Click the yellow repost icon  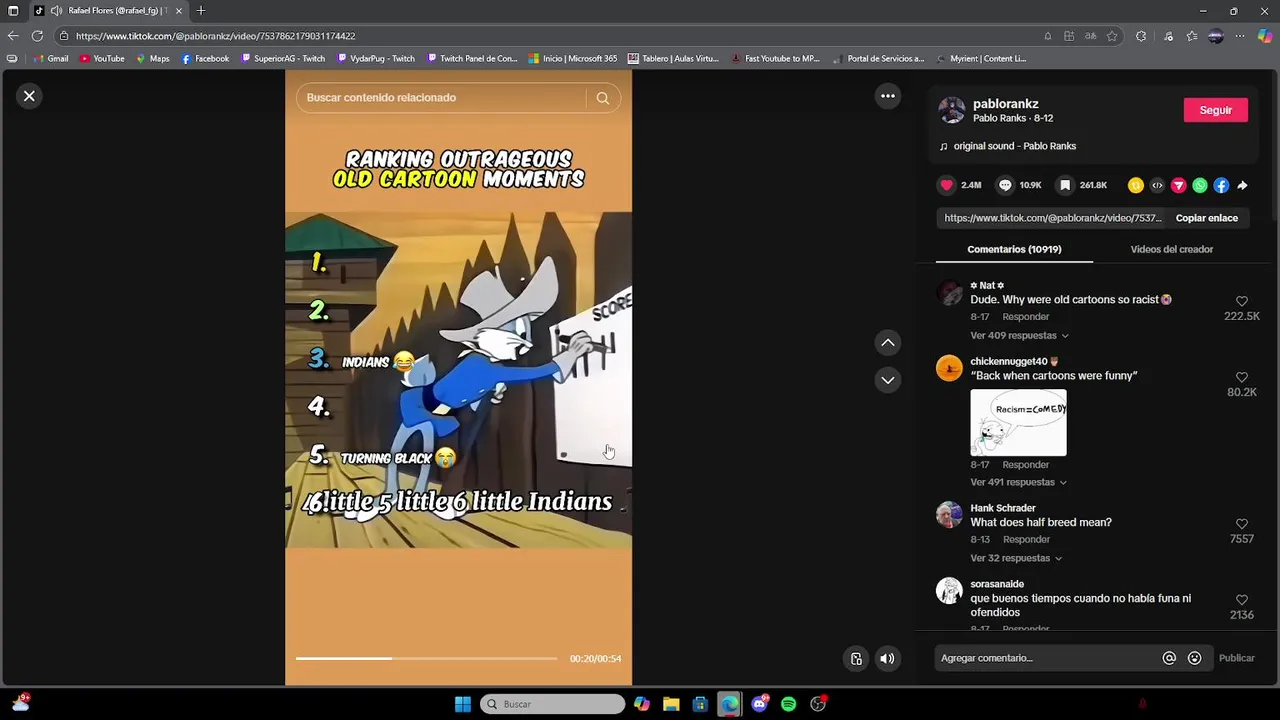click(x=1135, y=185)
